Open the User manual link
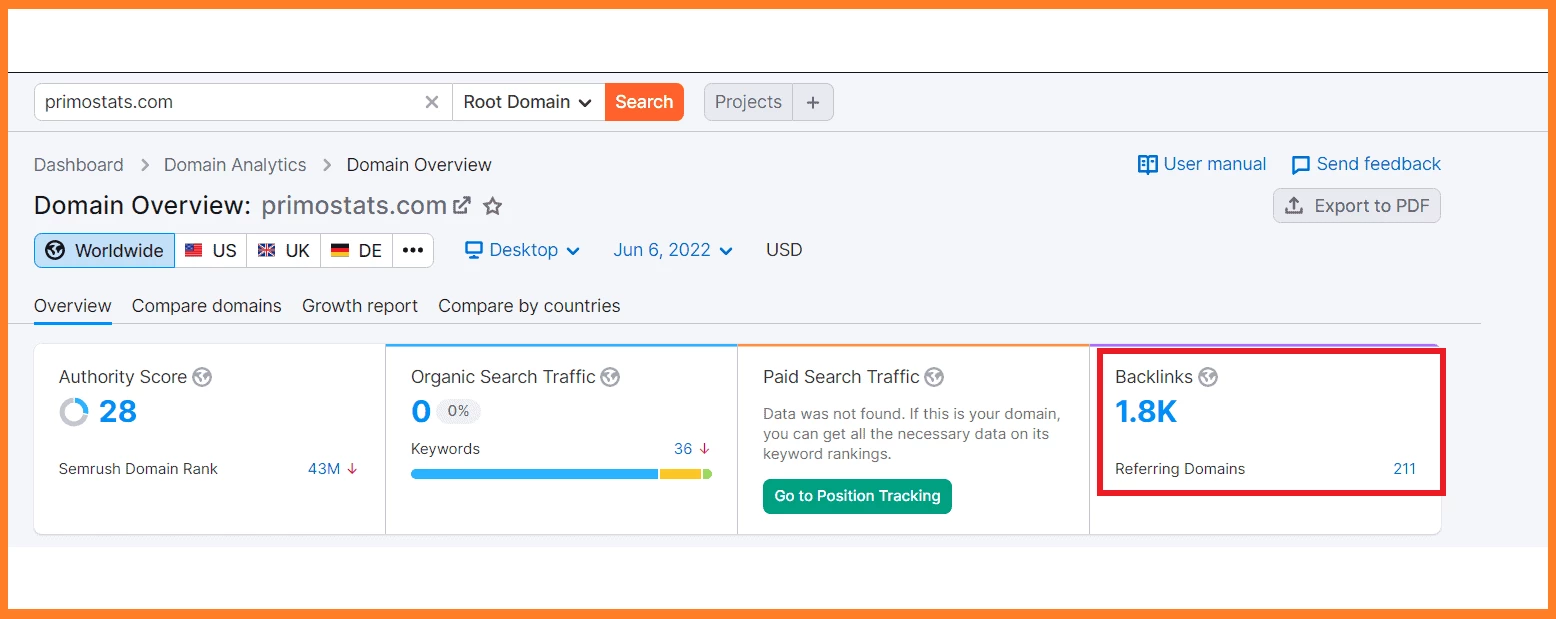The height and width of the screenshot is (619, 1556). pos(1202,164)
